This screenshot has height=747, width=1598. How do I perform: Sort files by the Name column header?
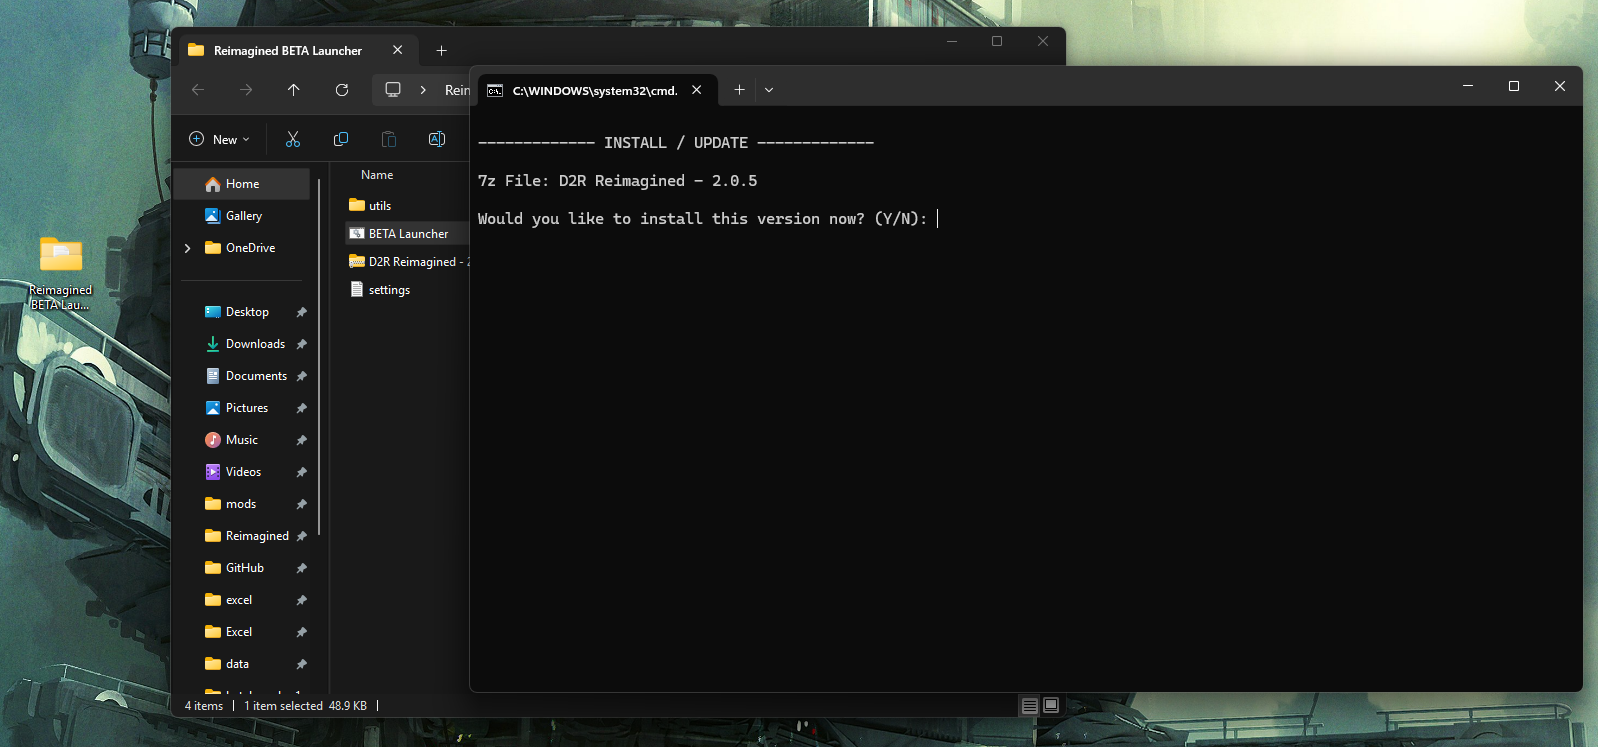(x=377, y=175)
